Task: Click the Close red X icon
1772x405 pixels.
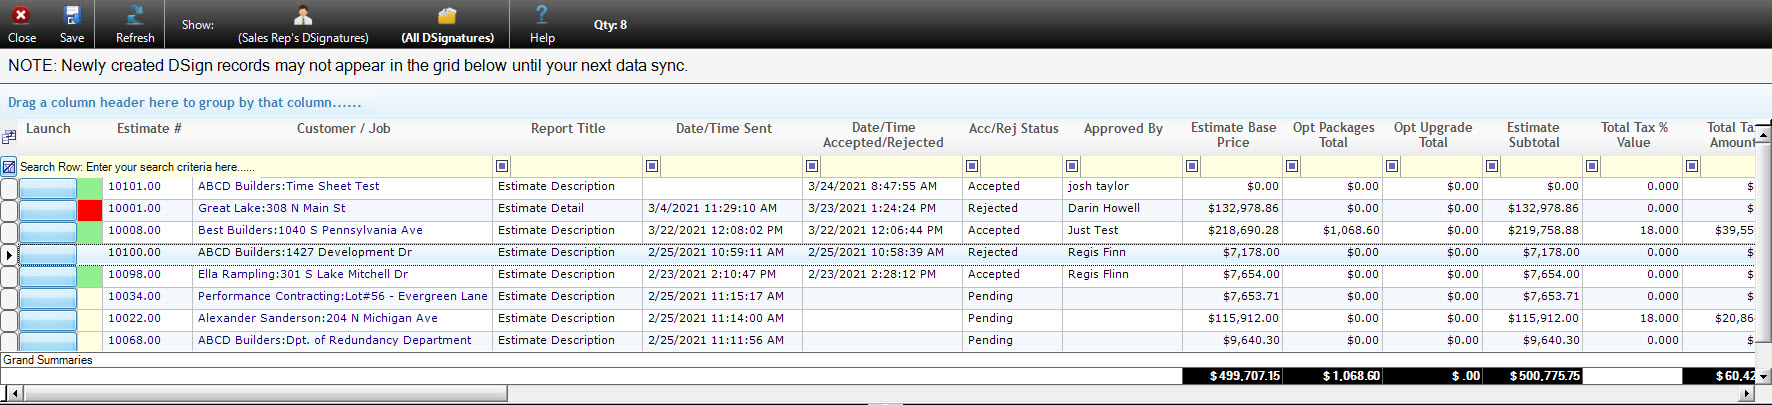Action: [x=21, y=16]
